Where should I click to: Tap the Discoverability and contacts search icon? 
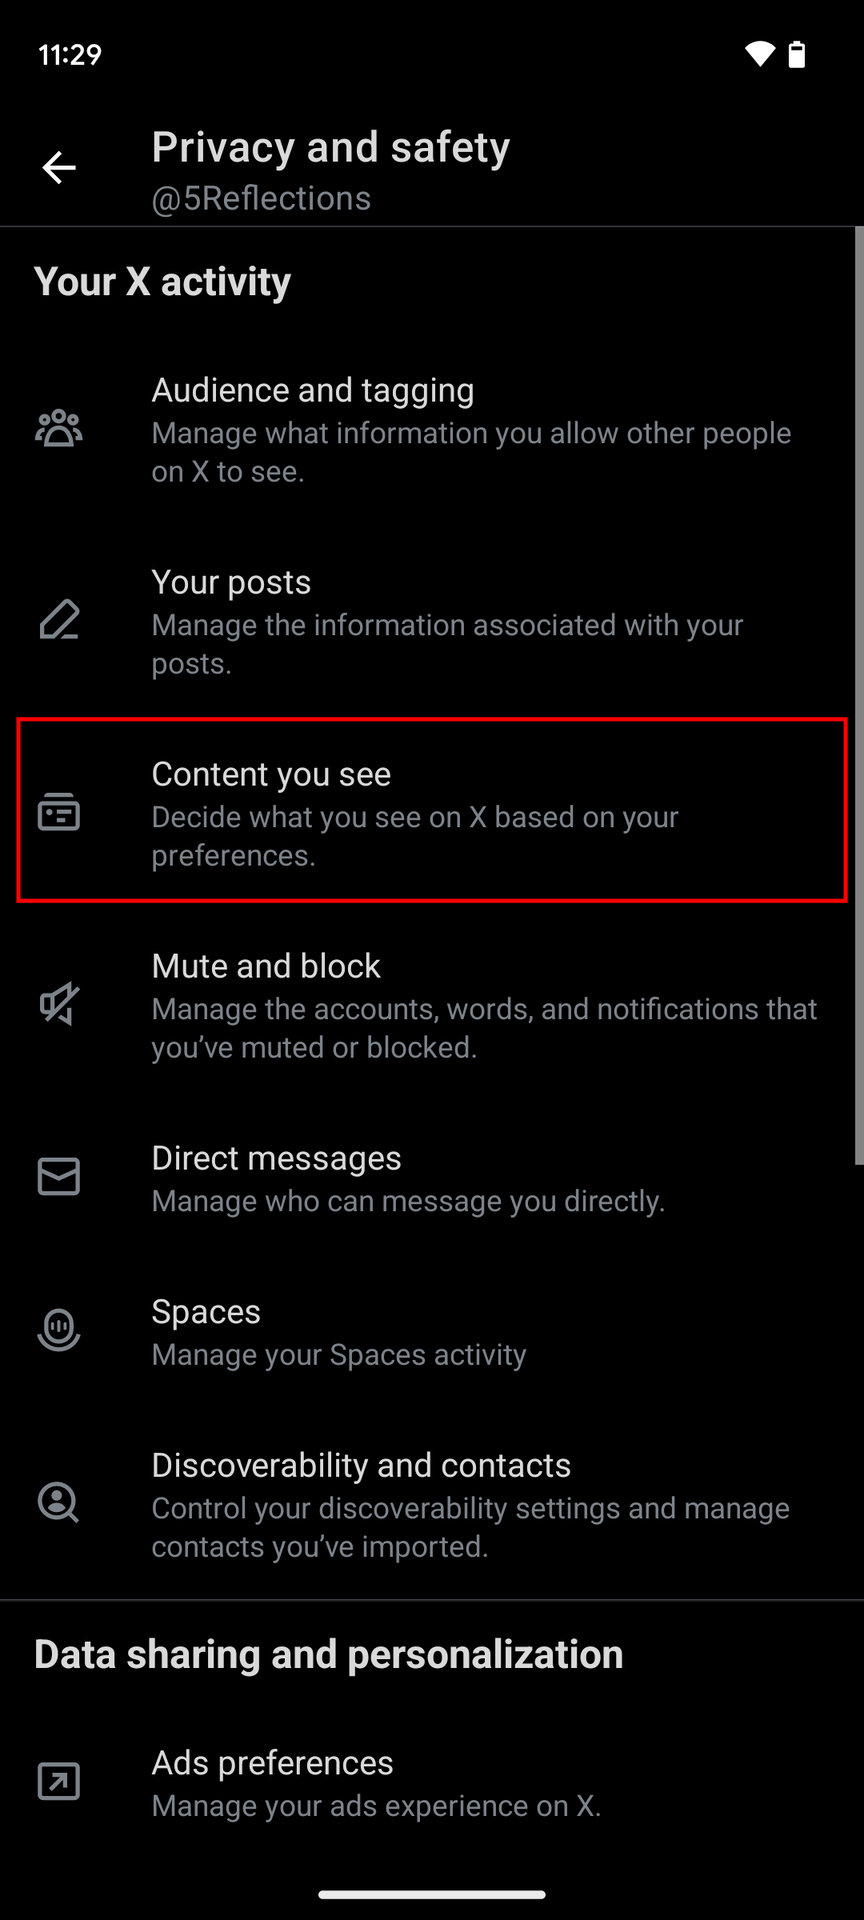tap(59, 1503)
